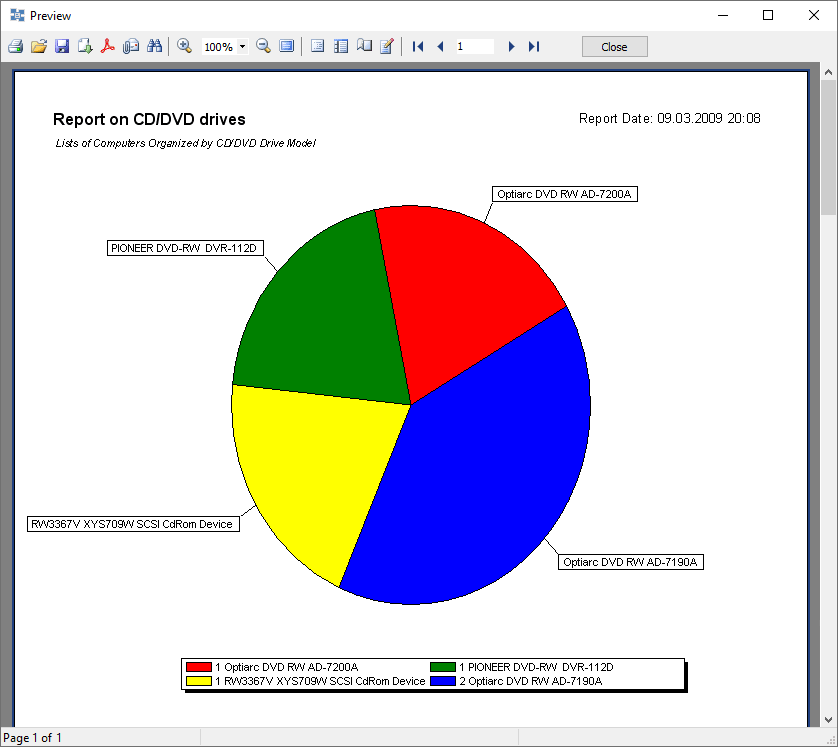Click 'PIONEER DVD-RW DVR-112D' chart callout label
Image resolution: width=838 pixels, height=747 pixels.
tap(185, 248)
